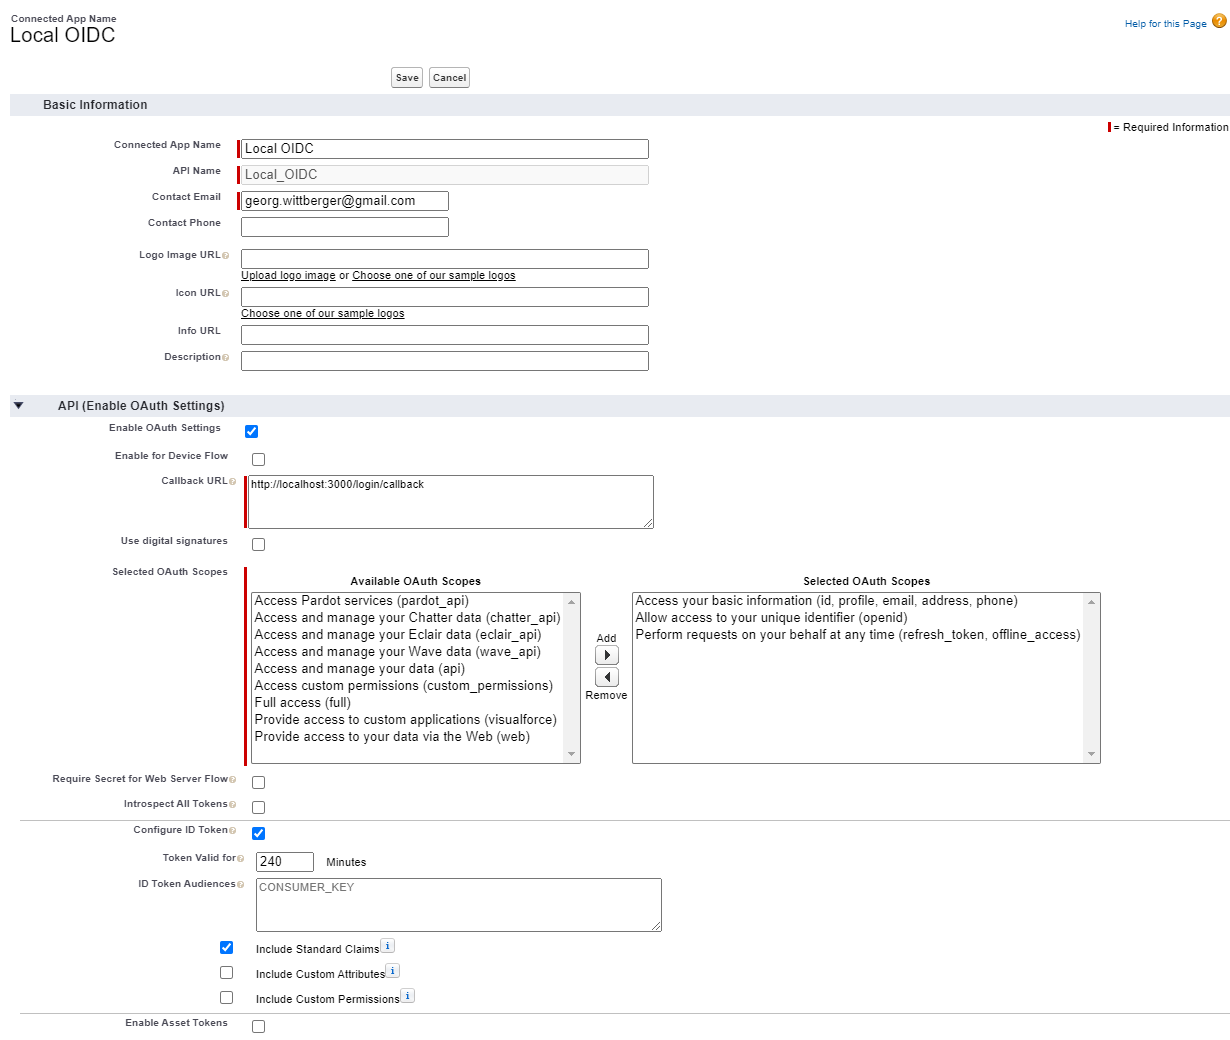This screenshot has height=1040, width=1230.
Task: Check Use digital signatures
Action: (x=258, y=545)
